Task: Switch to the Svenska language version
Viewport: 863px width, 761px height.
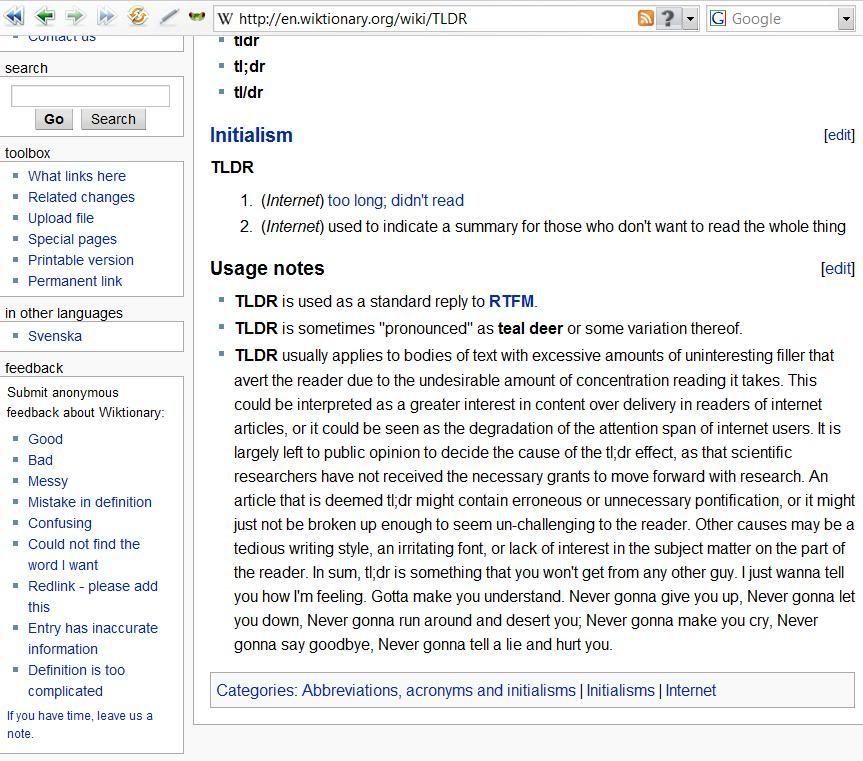Action: click(x=55, y=336)
